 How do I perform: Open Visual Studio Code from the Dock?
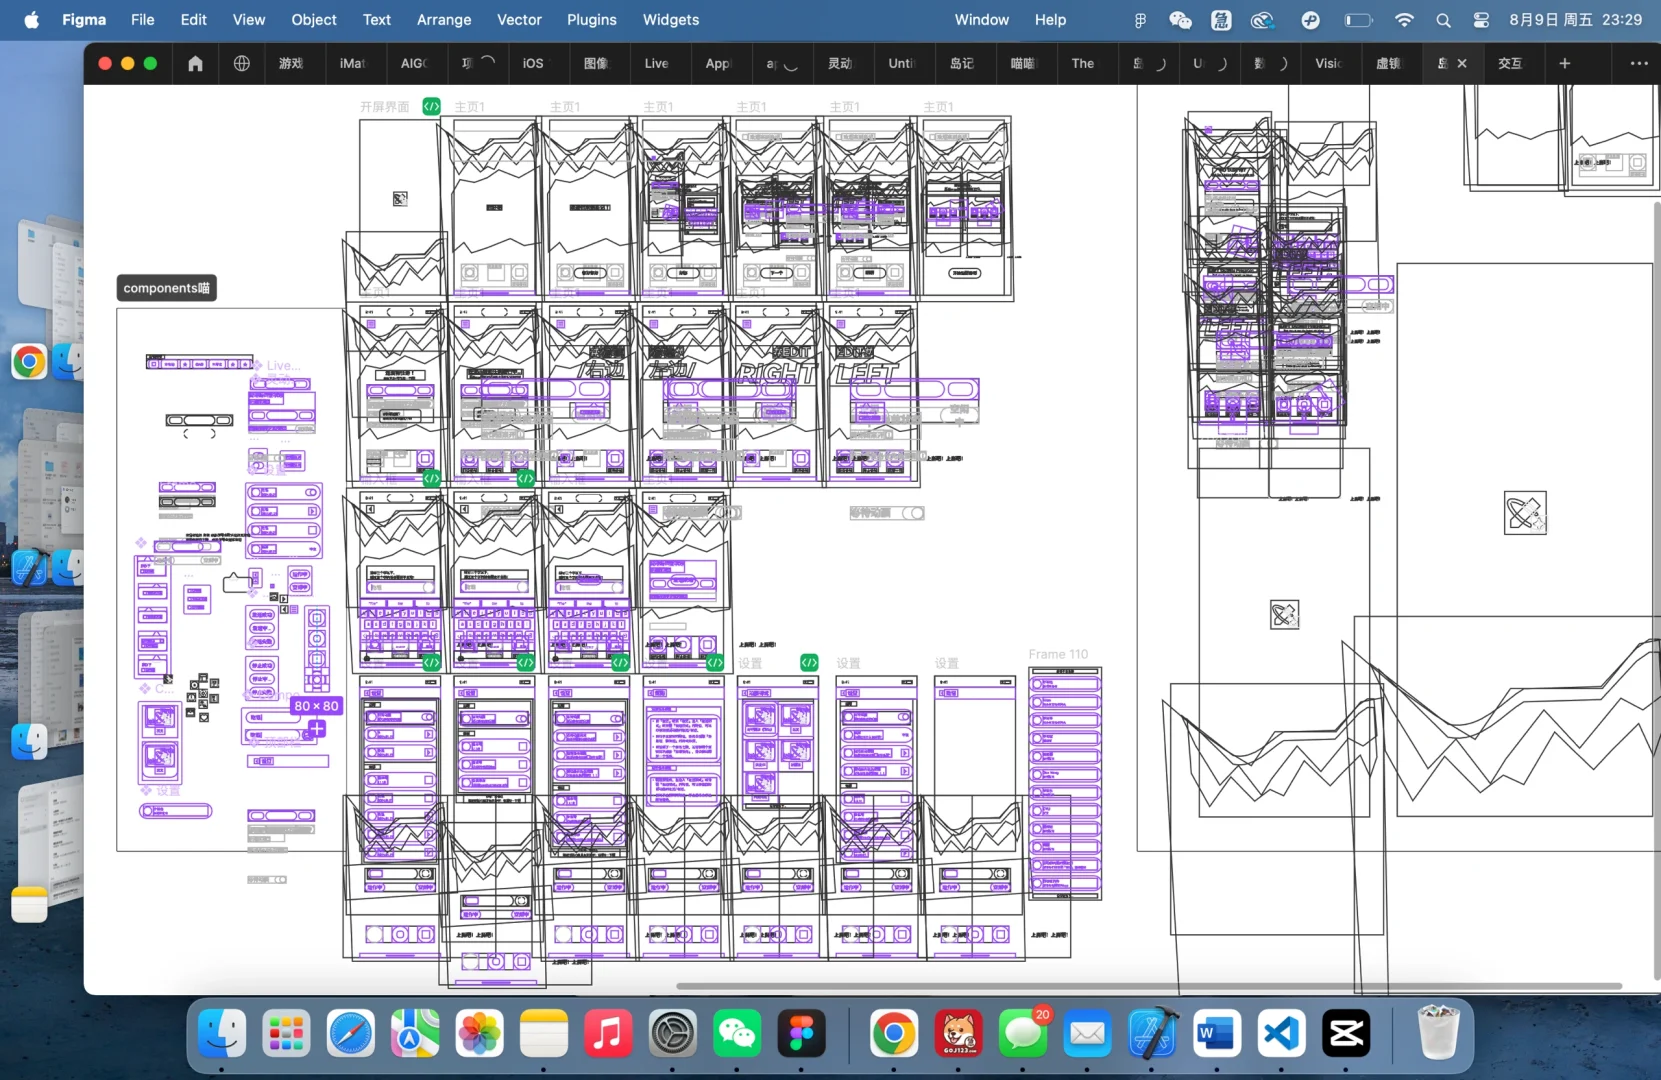[x=1281, y=1034]
